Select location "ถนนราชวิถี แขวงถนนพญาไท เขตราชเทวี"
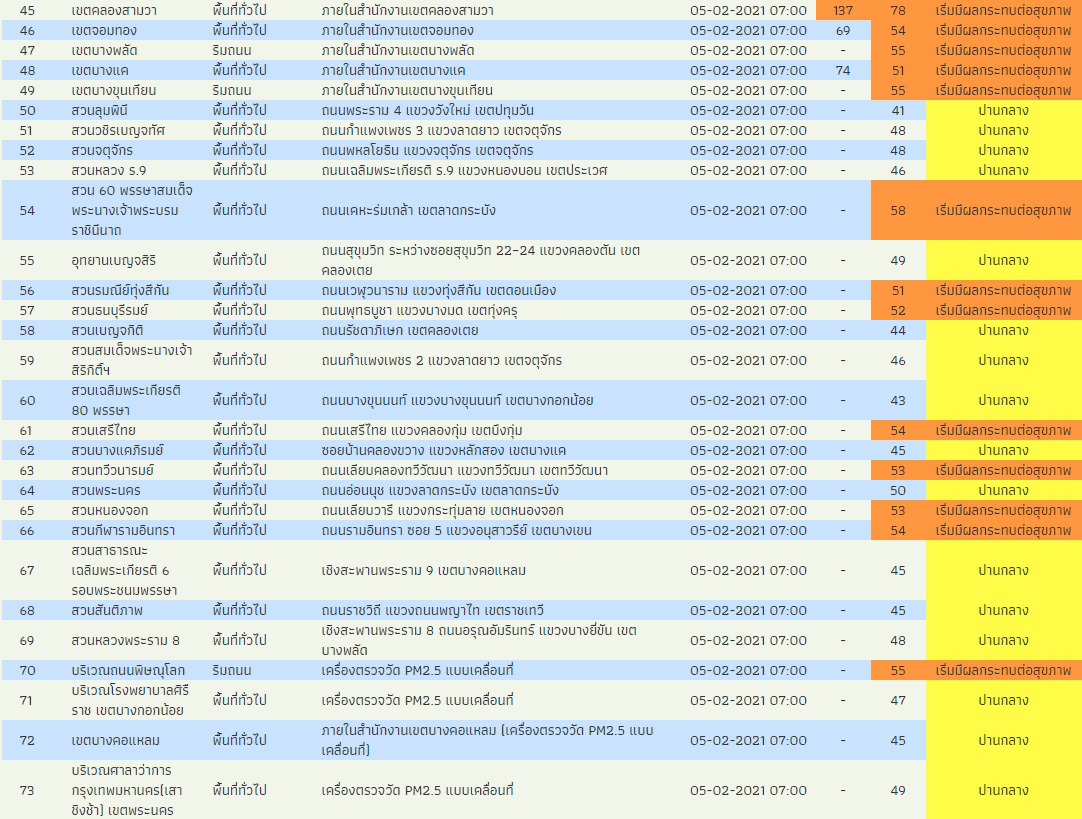 pyautogui.click(x=433, y=611)
